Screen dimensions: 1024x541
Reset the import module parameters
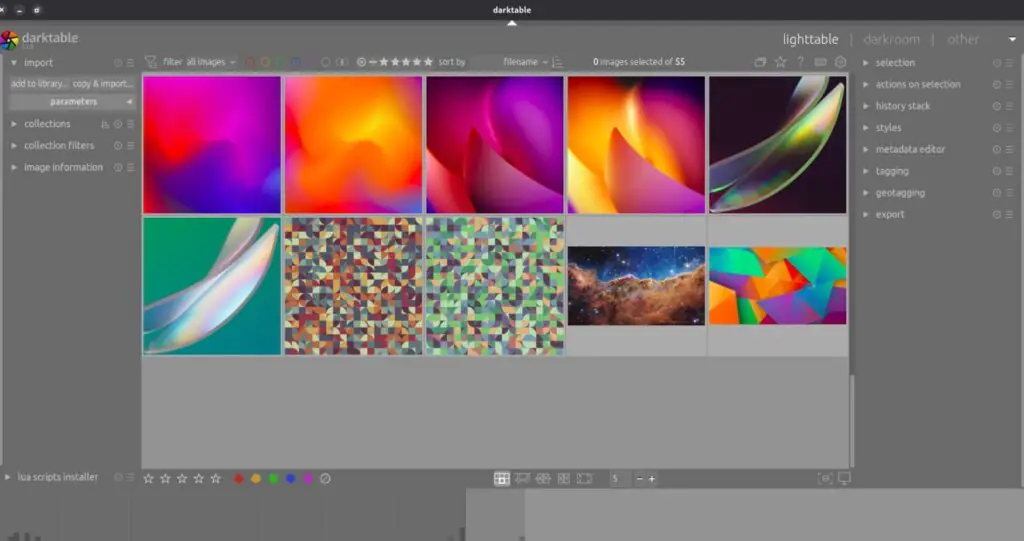118,63
